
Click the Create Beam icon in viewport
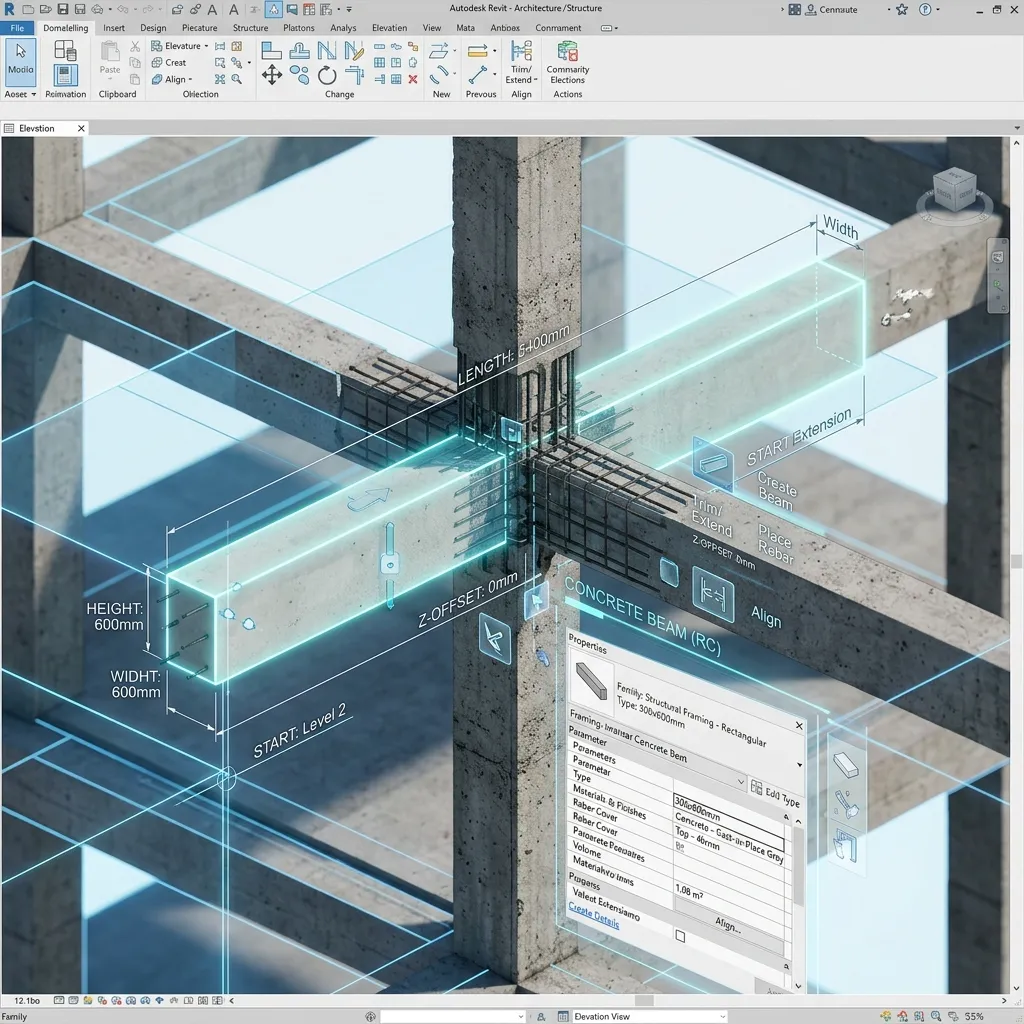click(712, 463)
